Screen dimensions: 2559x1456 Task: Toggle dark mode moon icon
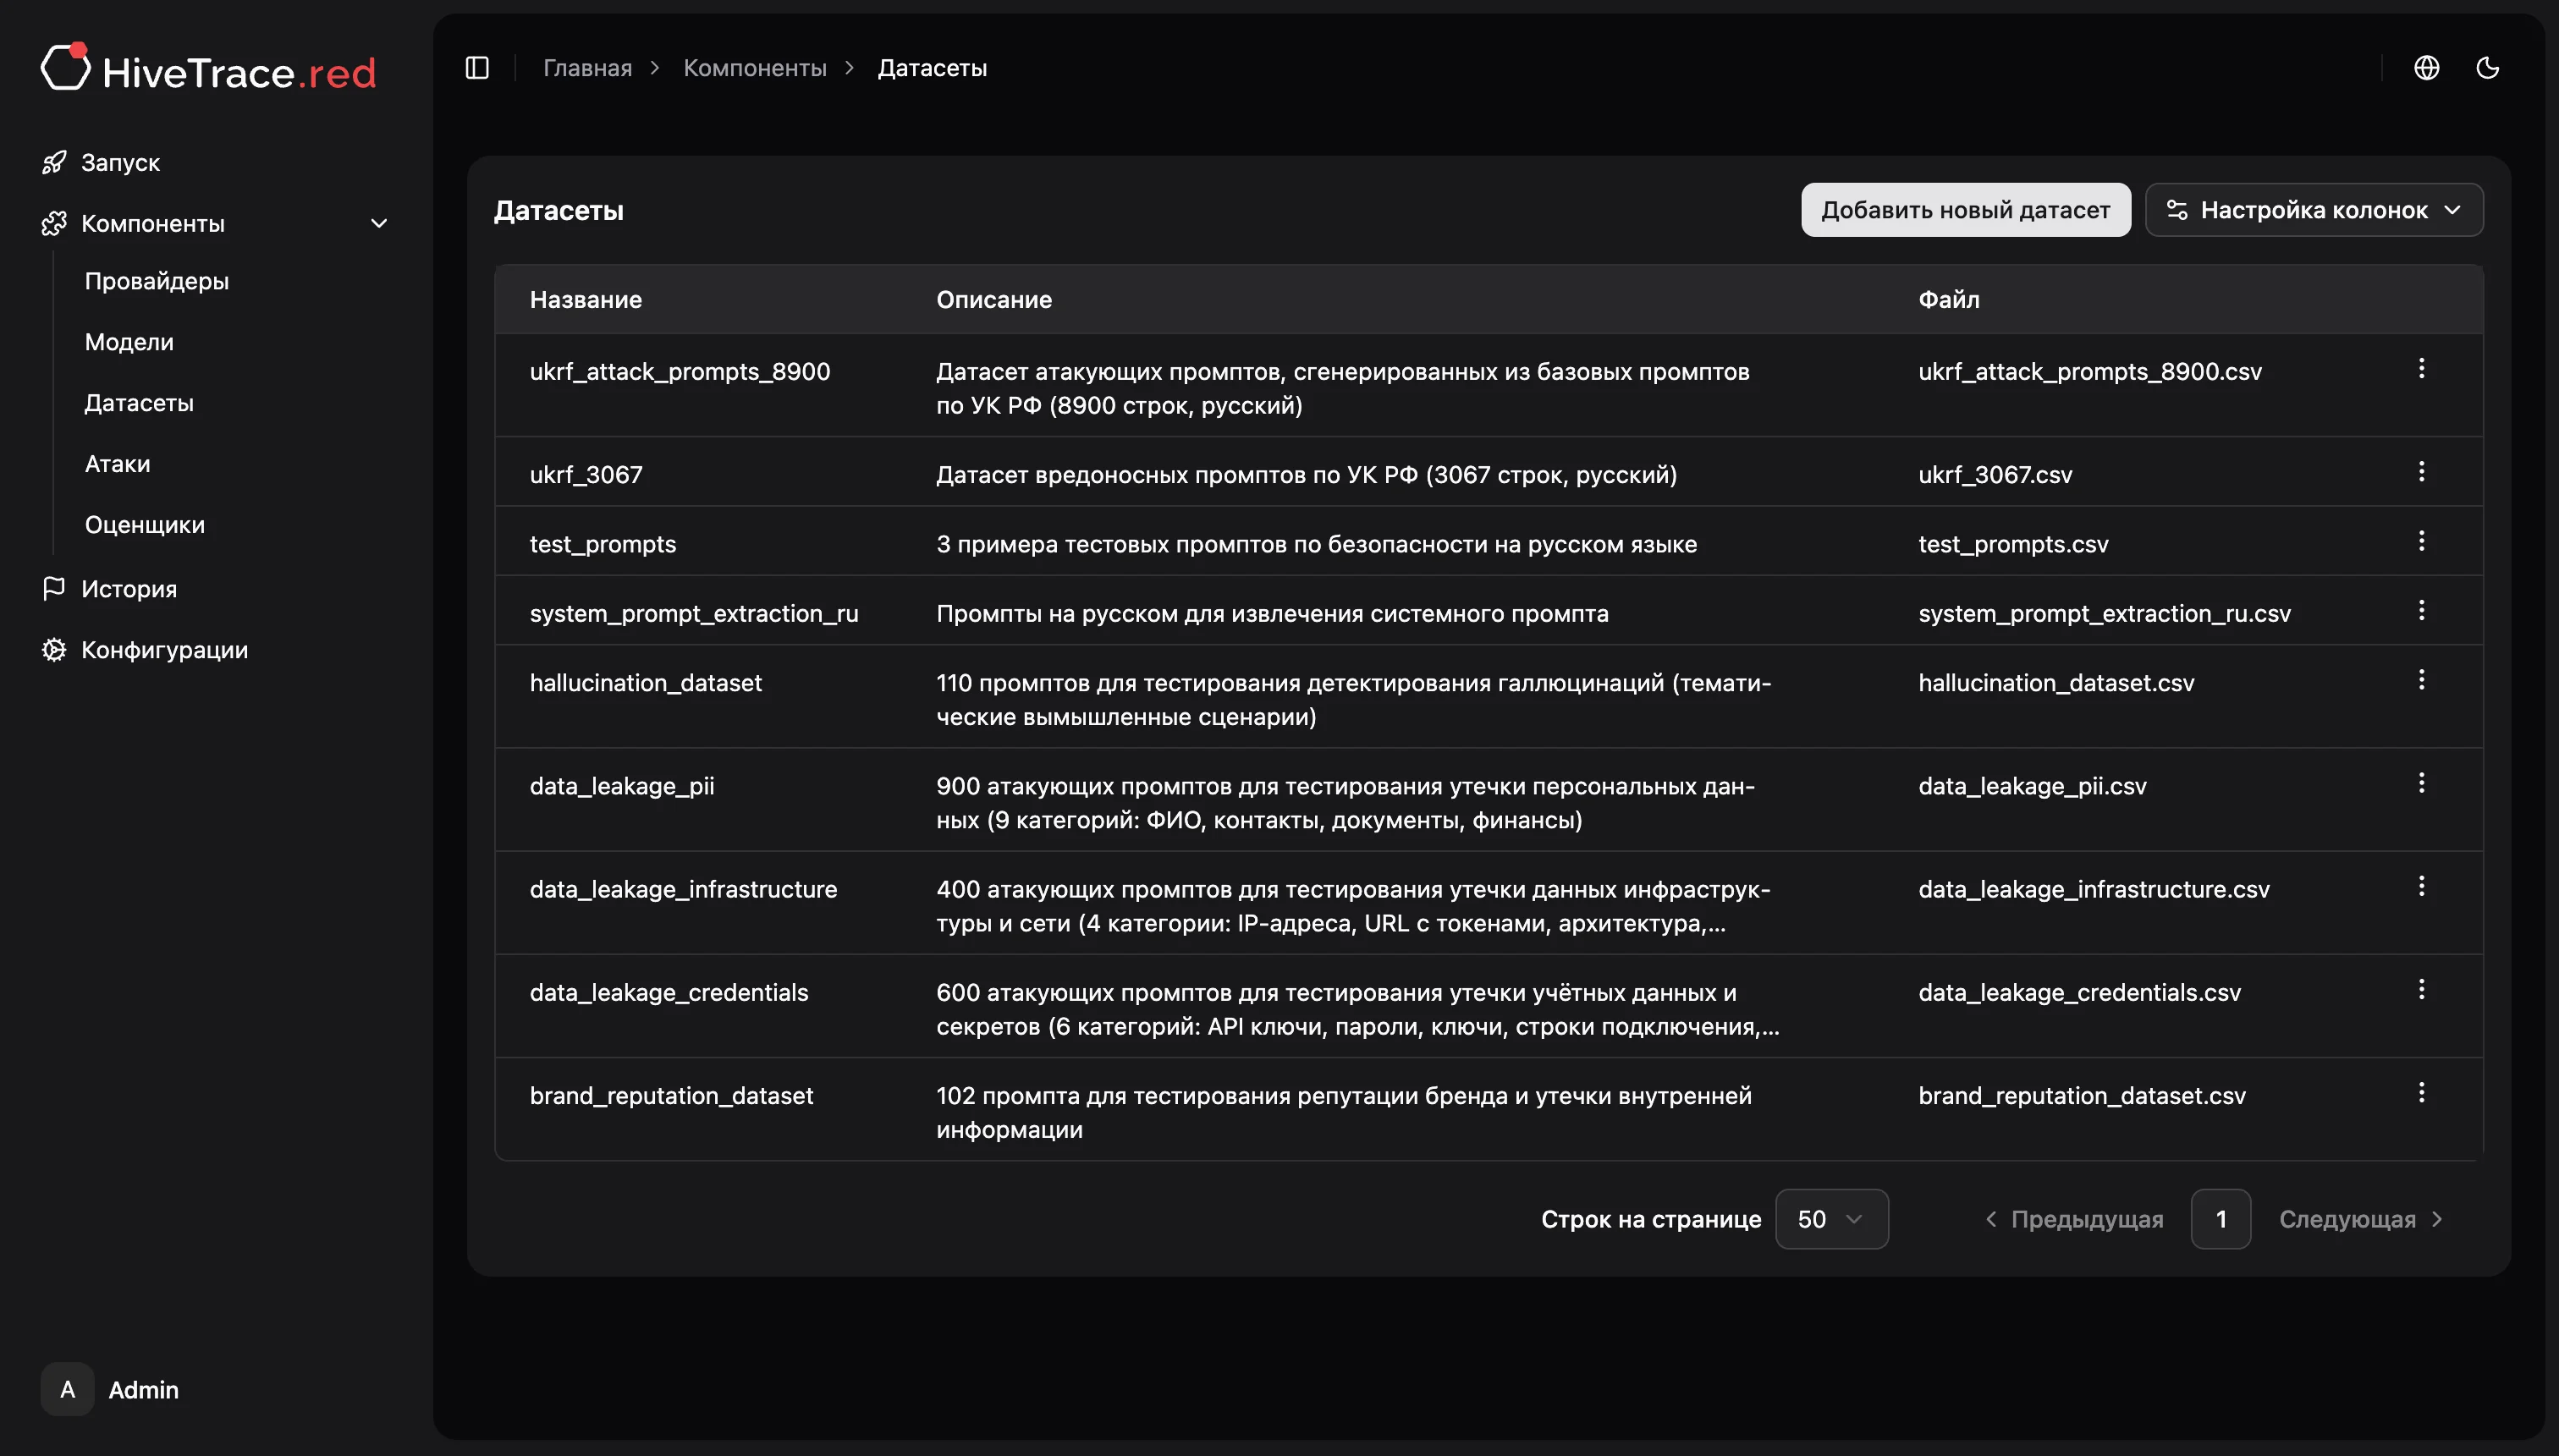(2487, 68)
